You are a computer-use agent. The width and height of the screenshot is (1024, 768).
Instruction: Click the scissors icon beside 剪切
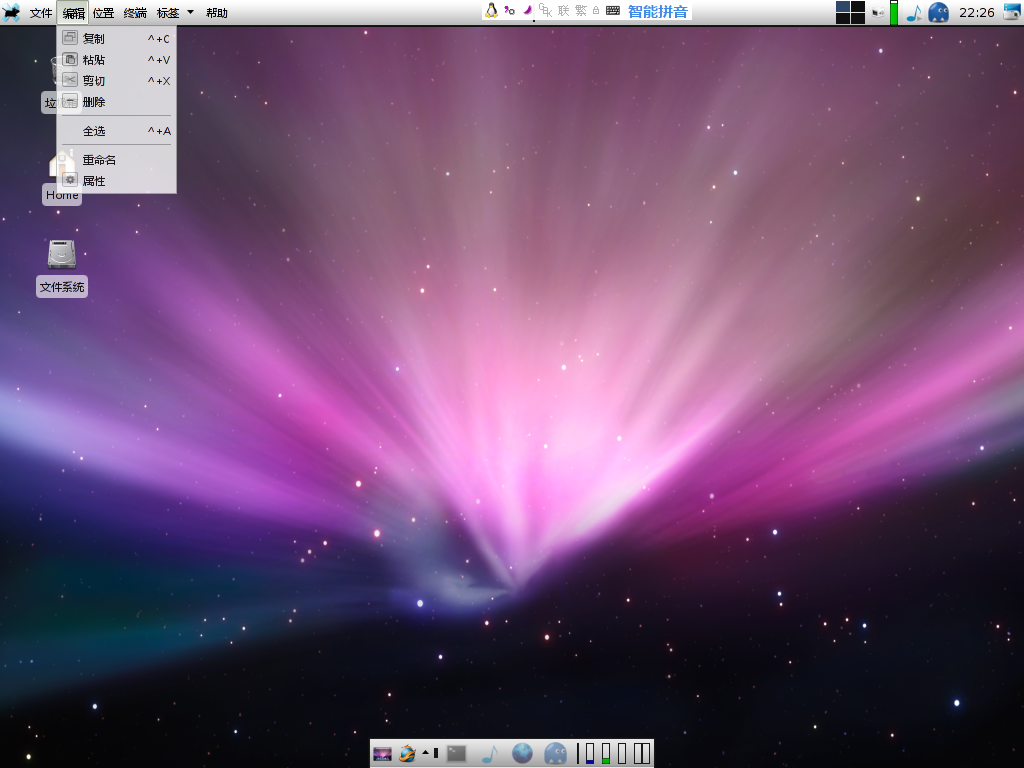click(70, 80)
